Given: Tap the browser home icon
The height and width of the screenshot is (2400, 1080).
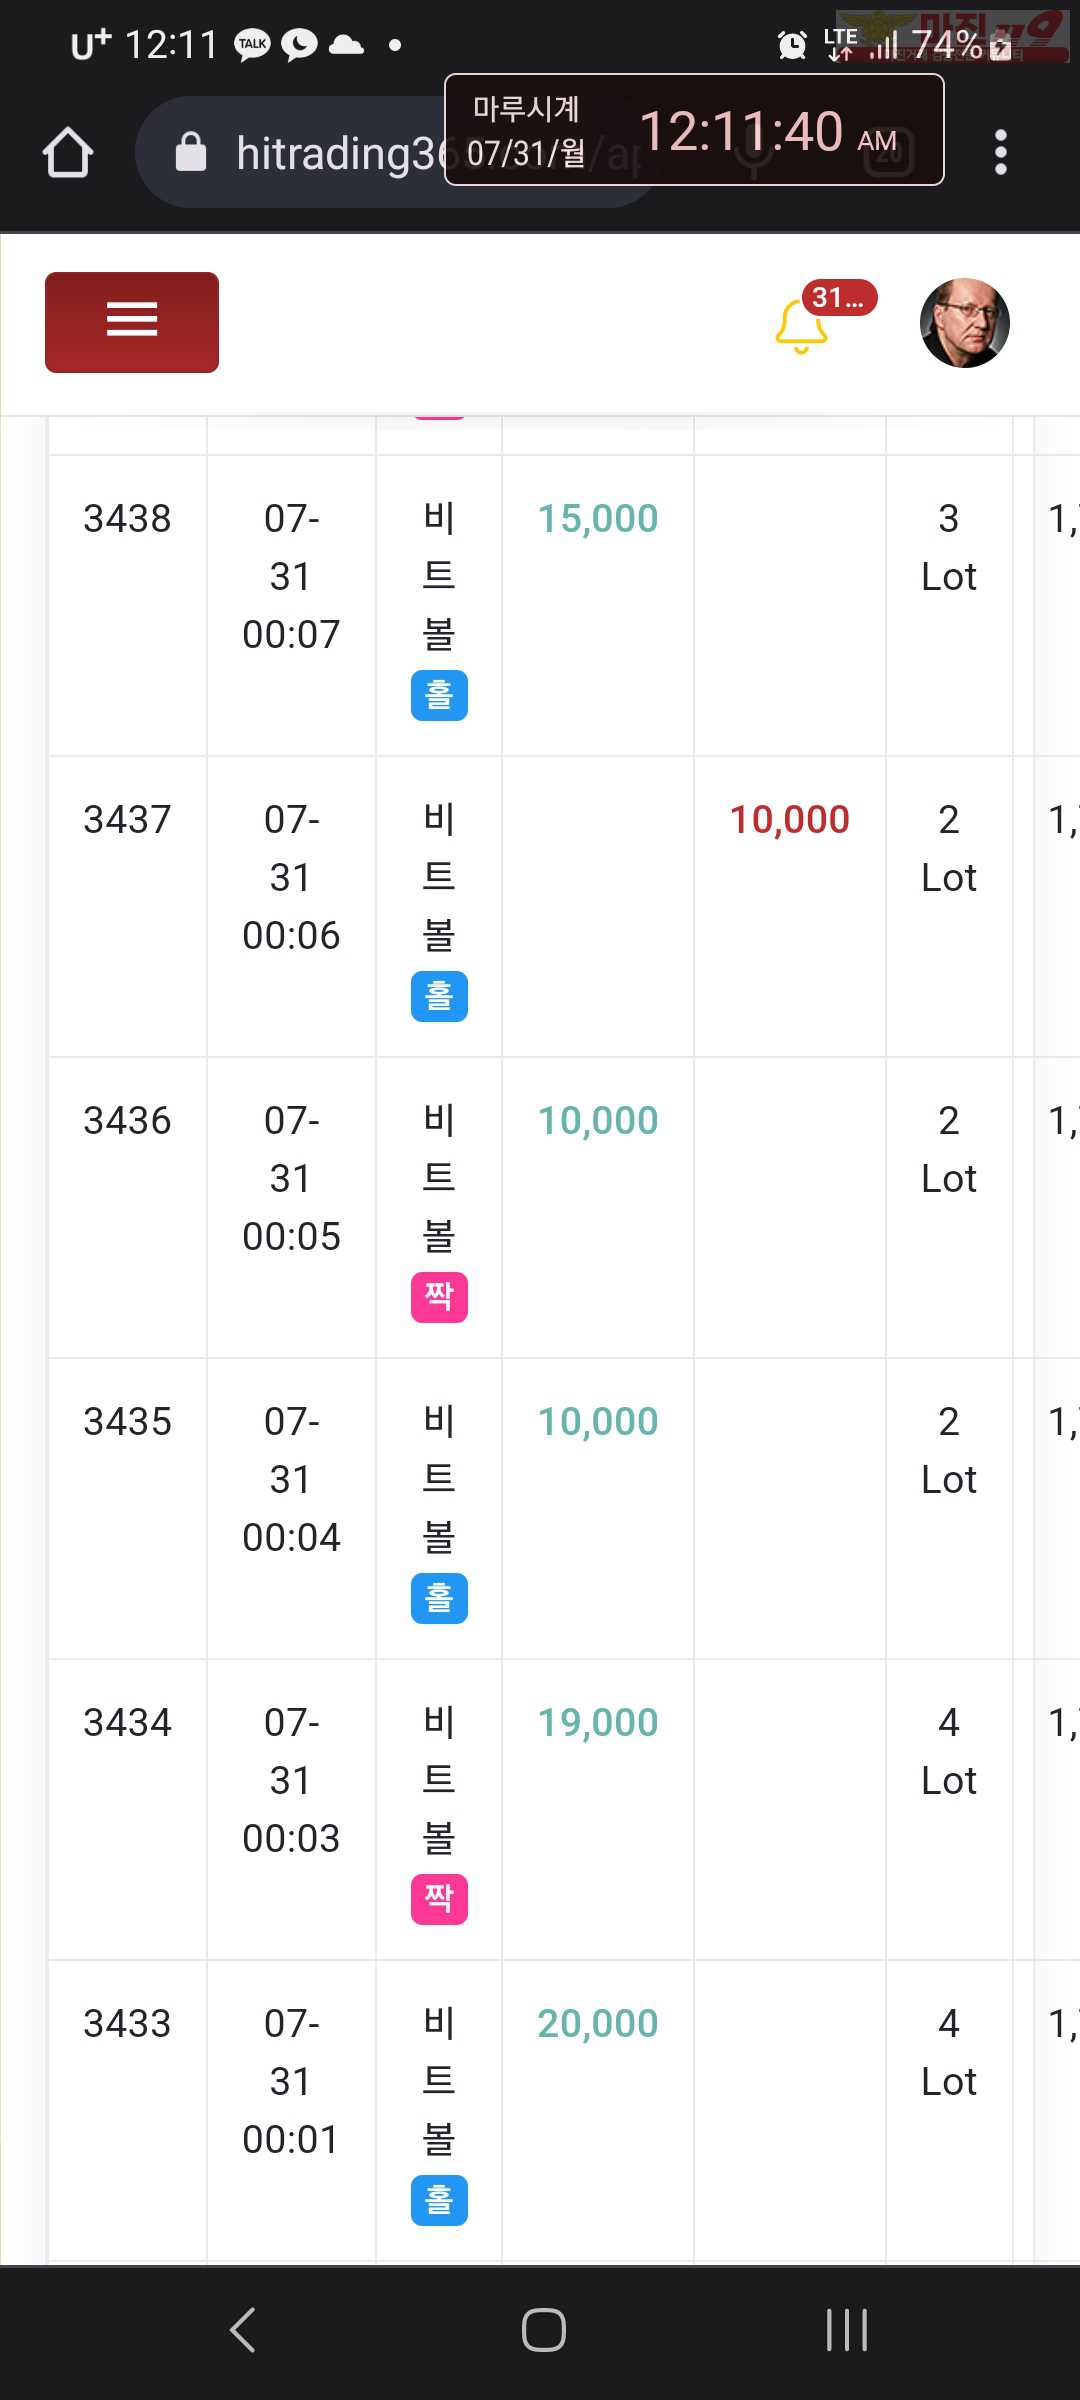Looking at the screenshot, I should pos(68,152).
